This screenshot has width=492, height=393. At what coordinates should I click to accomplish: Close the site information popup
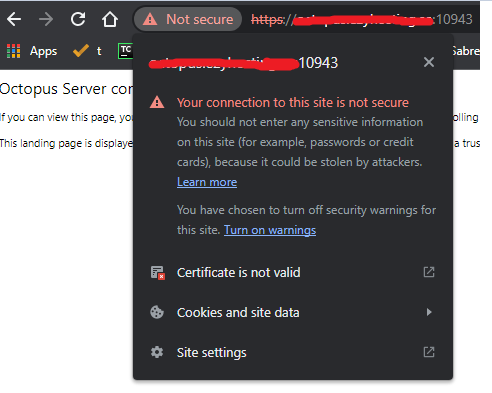[x=429, y=62]
